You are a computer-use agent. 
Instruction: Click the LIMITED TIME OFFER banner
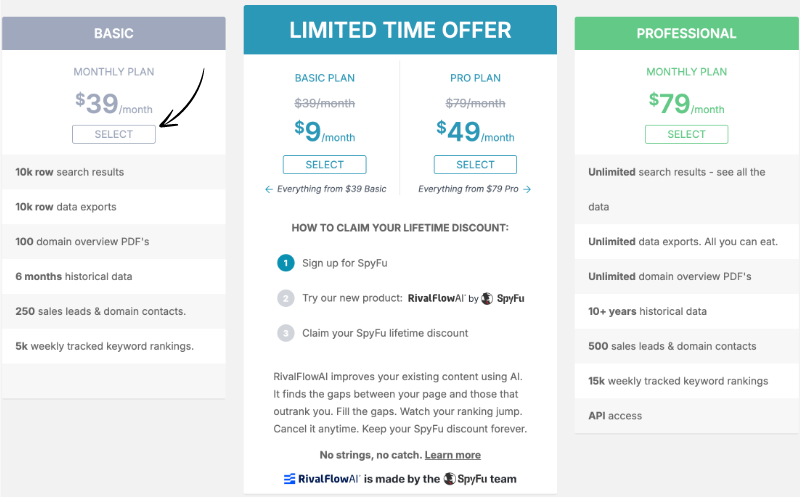pos(401,30)
